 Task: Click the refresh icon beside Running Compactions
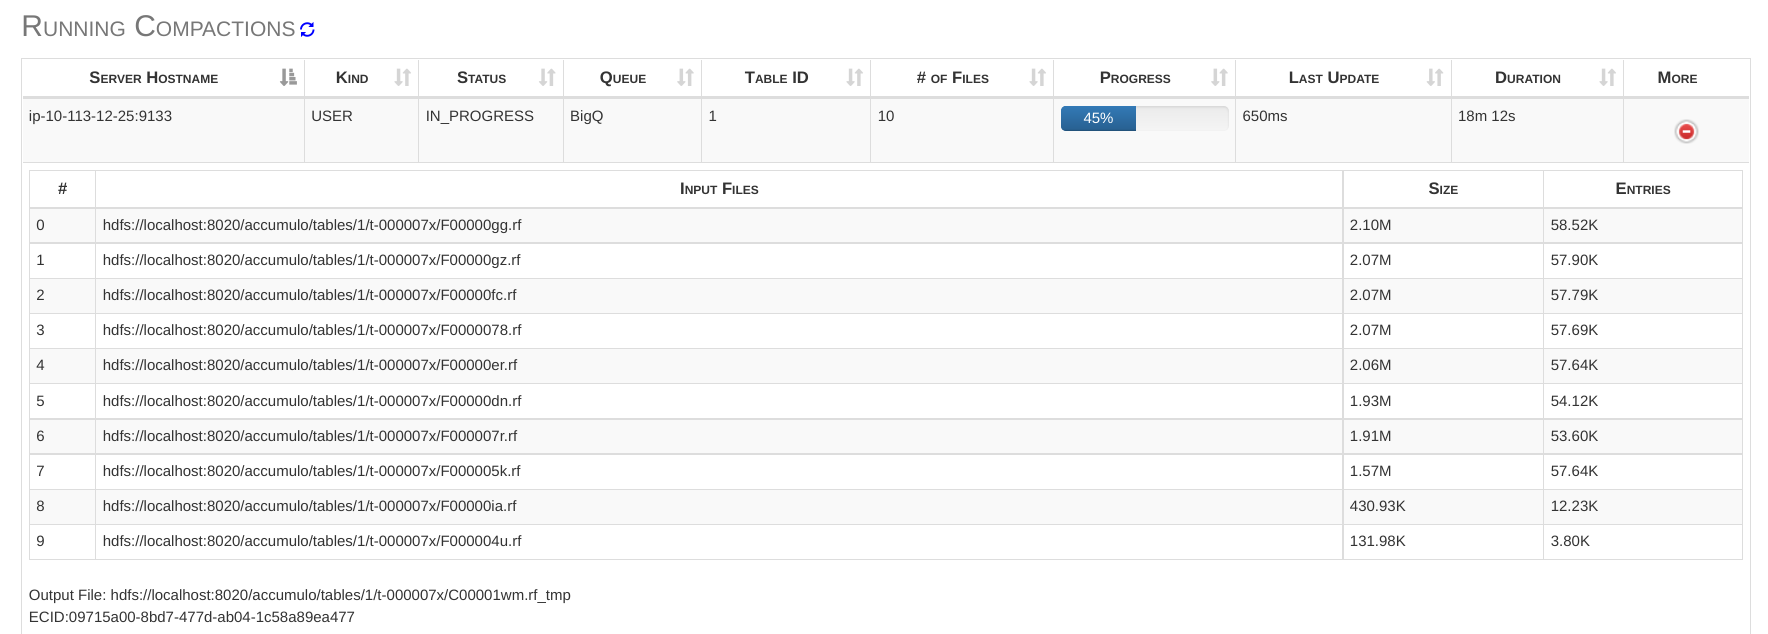point(307,30)
